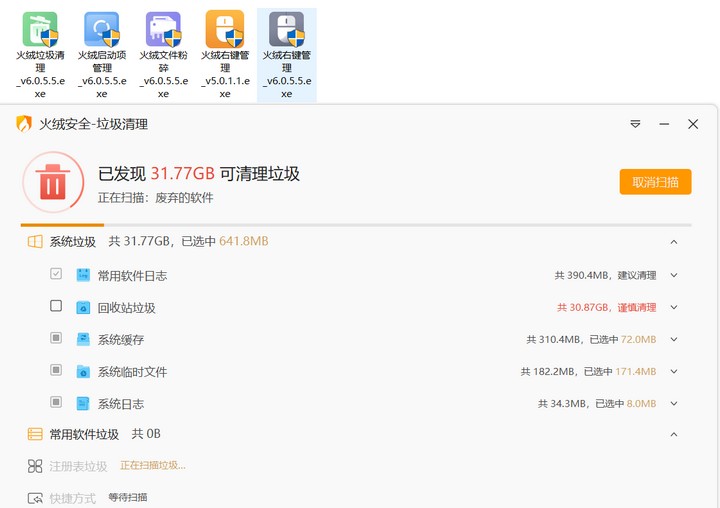
Task: Click the 火绒安全-垃圾清理 window title
Action: click(93, 124)
